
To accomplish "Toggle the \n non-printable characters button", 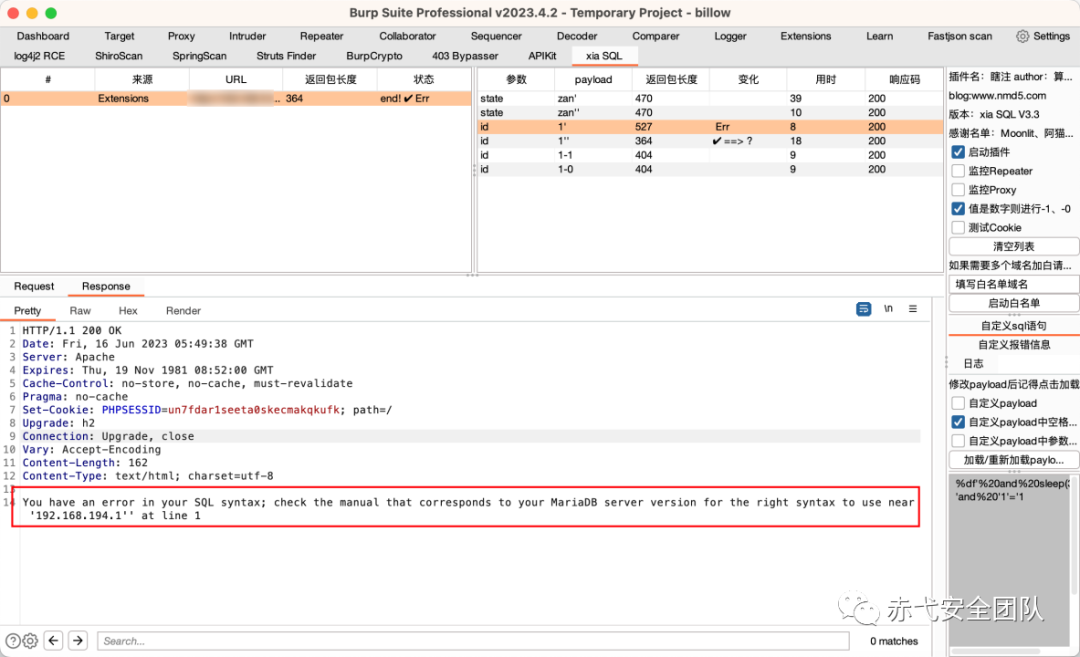I will 889,309.
